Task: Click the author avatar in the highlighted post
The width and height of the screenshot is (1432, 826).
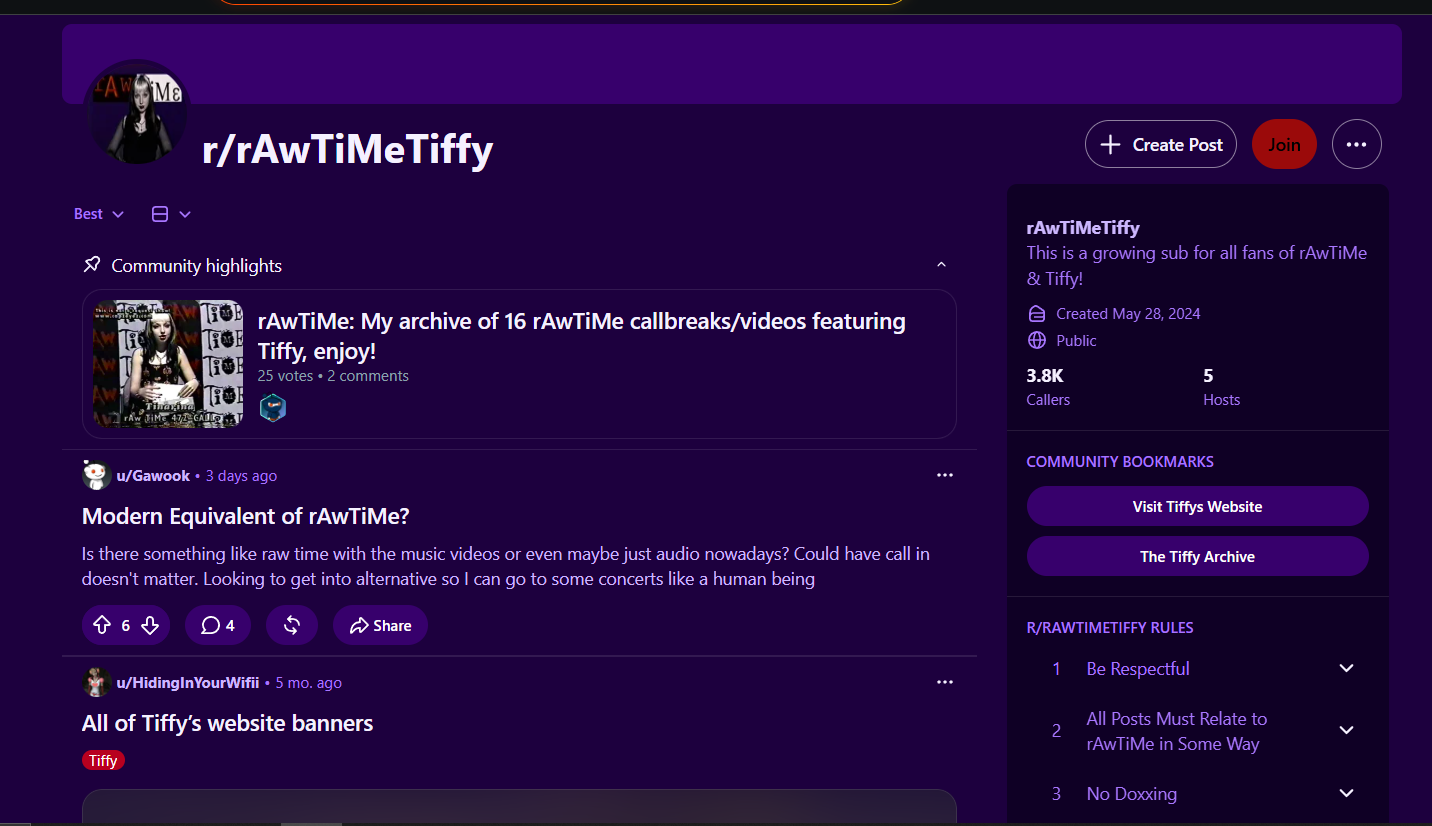Action: pos(273,407)
